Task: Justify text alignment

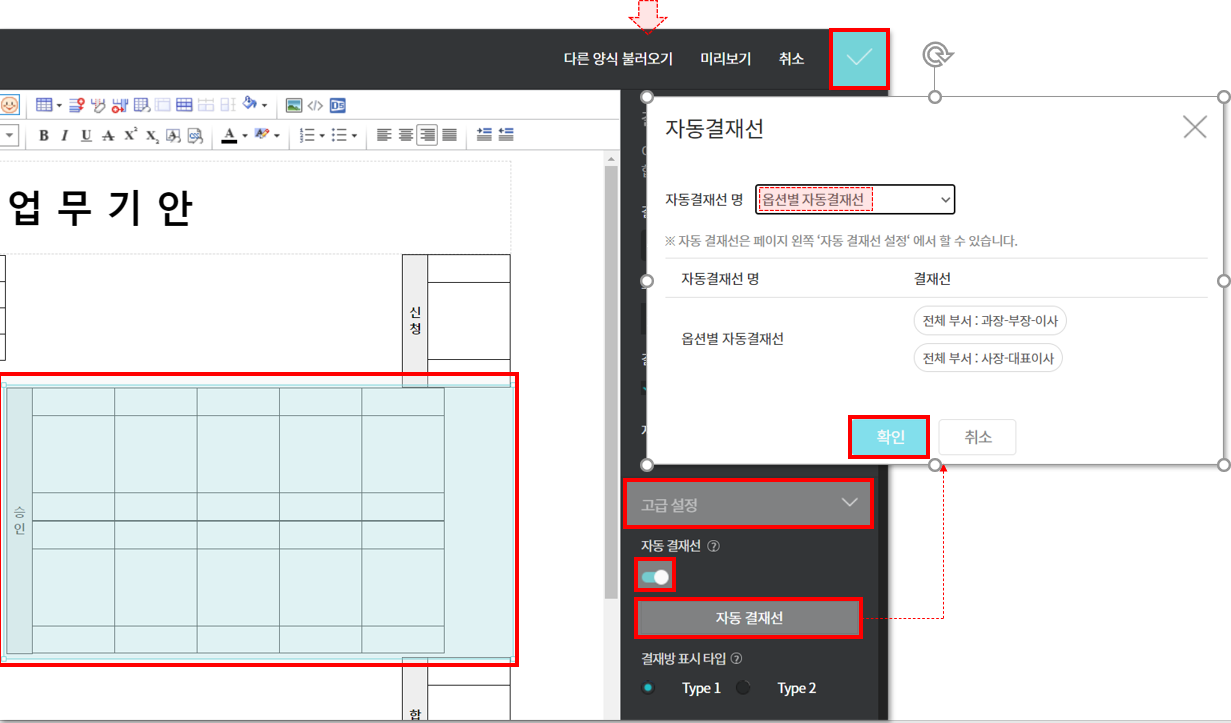Action: 450,135
